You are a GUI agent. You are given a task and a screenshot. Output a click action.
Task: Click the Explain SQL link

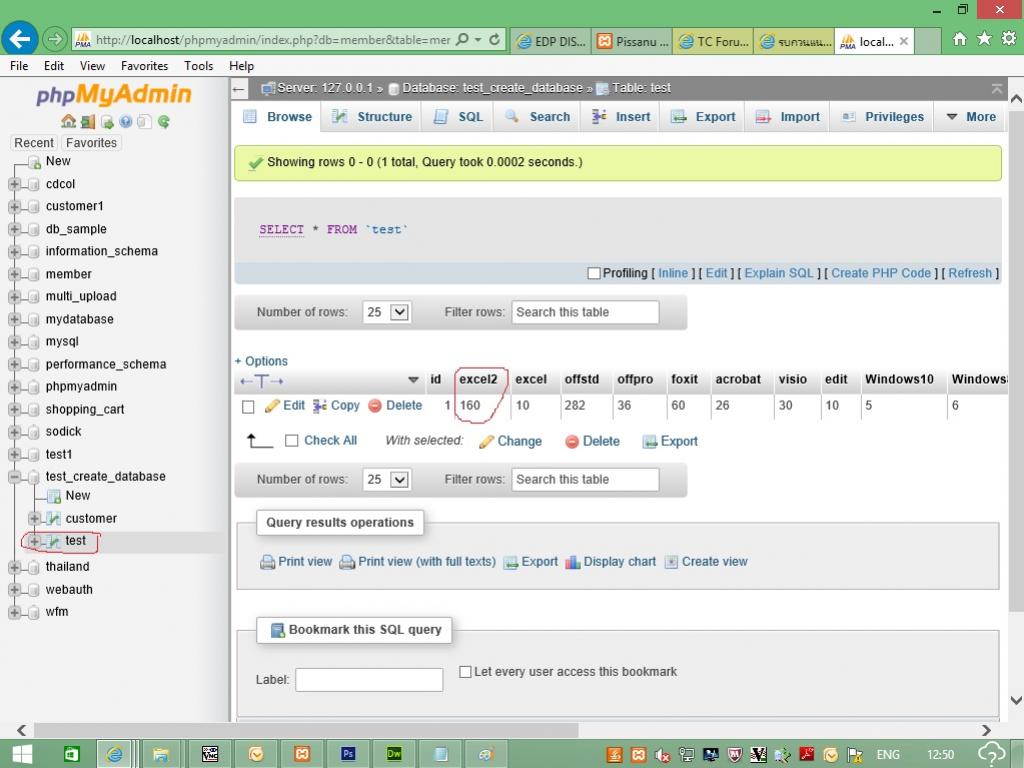(779, 274)
